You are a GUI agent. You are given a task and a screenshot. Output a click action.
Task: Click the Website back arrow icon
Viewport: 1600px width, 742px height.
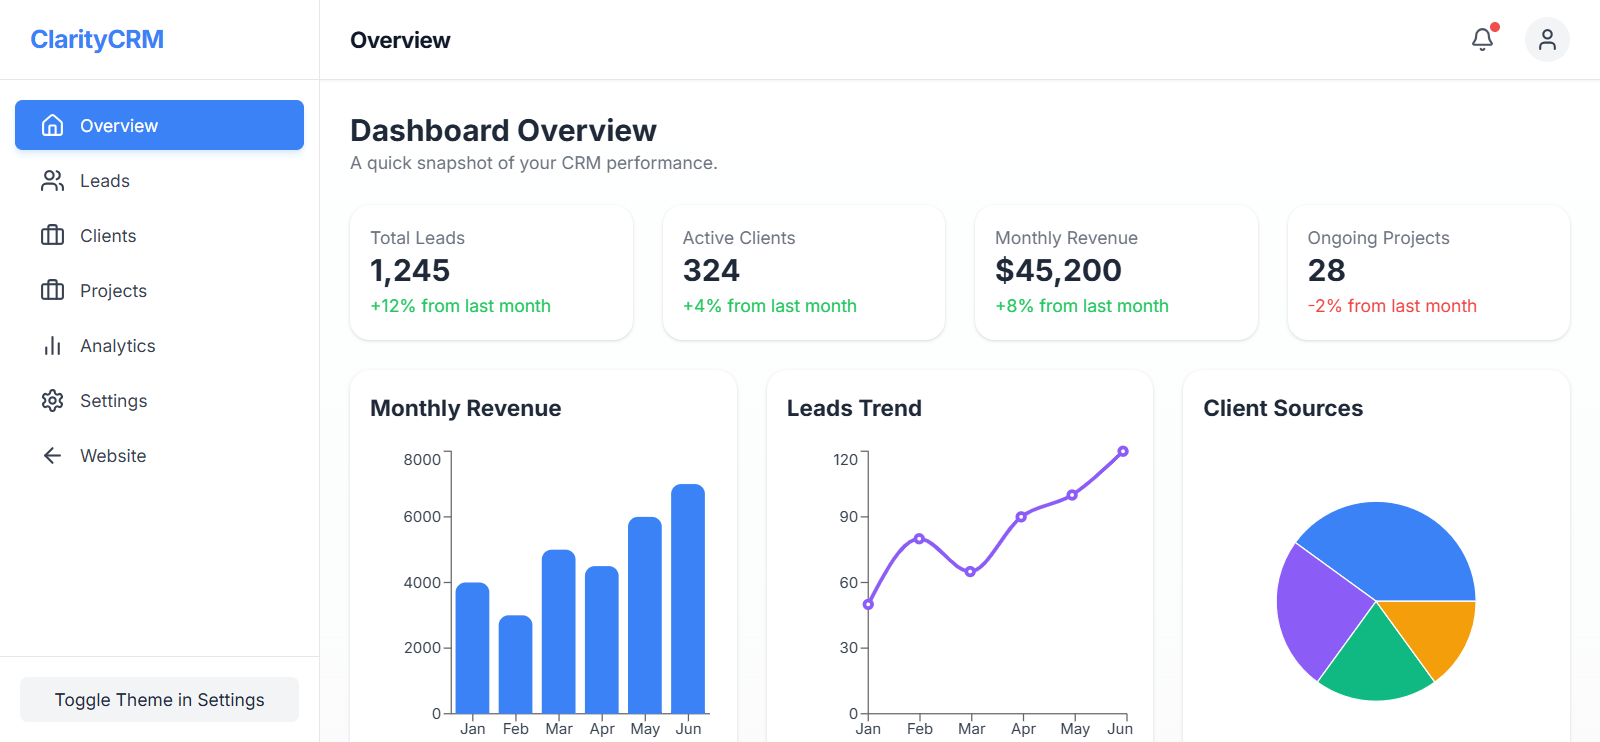click(x=52, y=456)
